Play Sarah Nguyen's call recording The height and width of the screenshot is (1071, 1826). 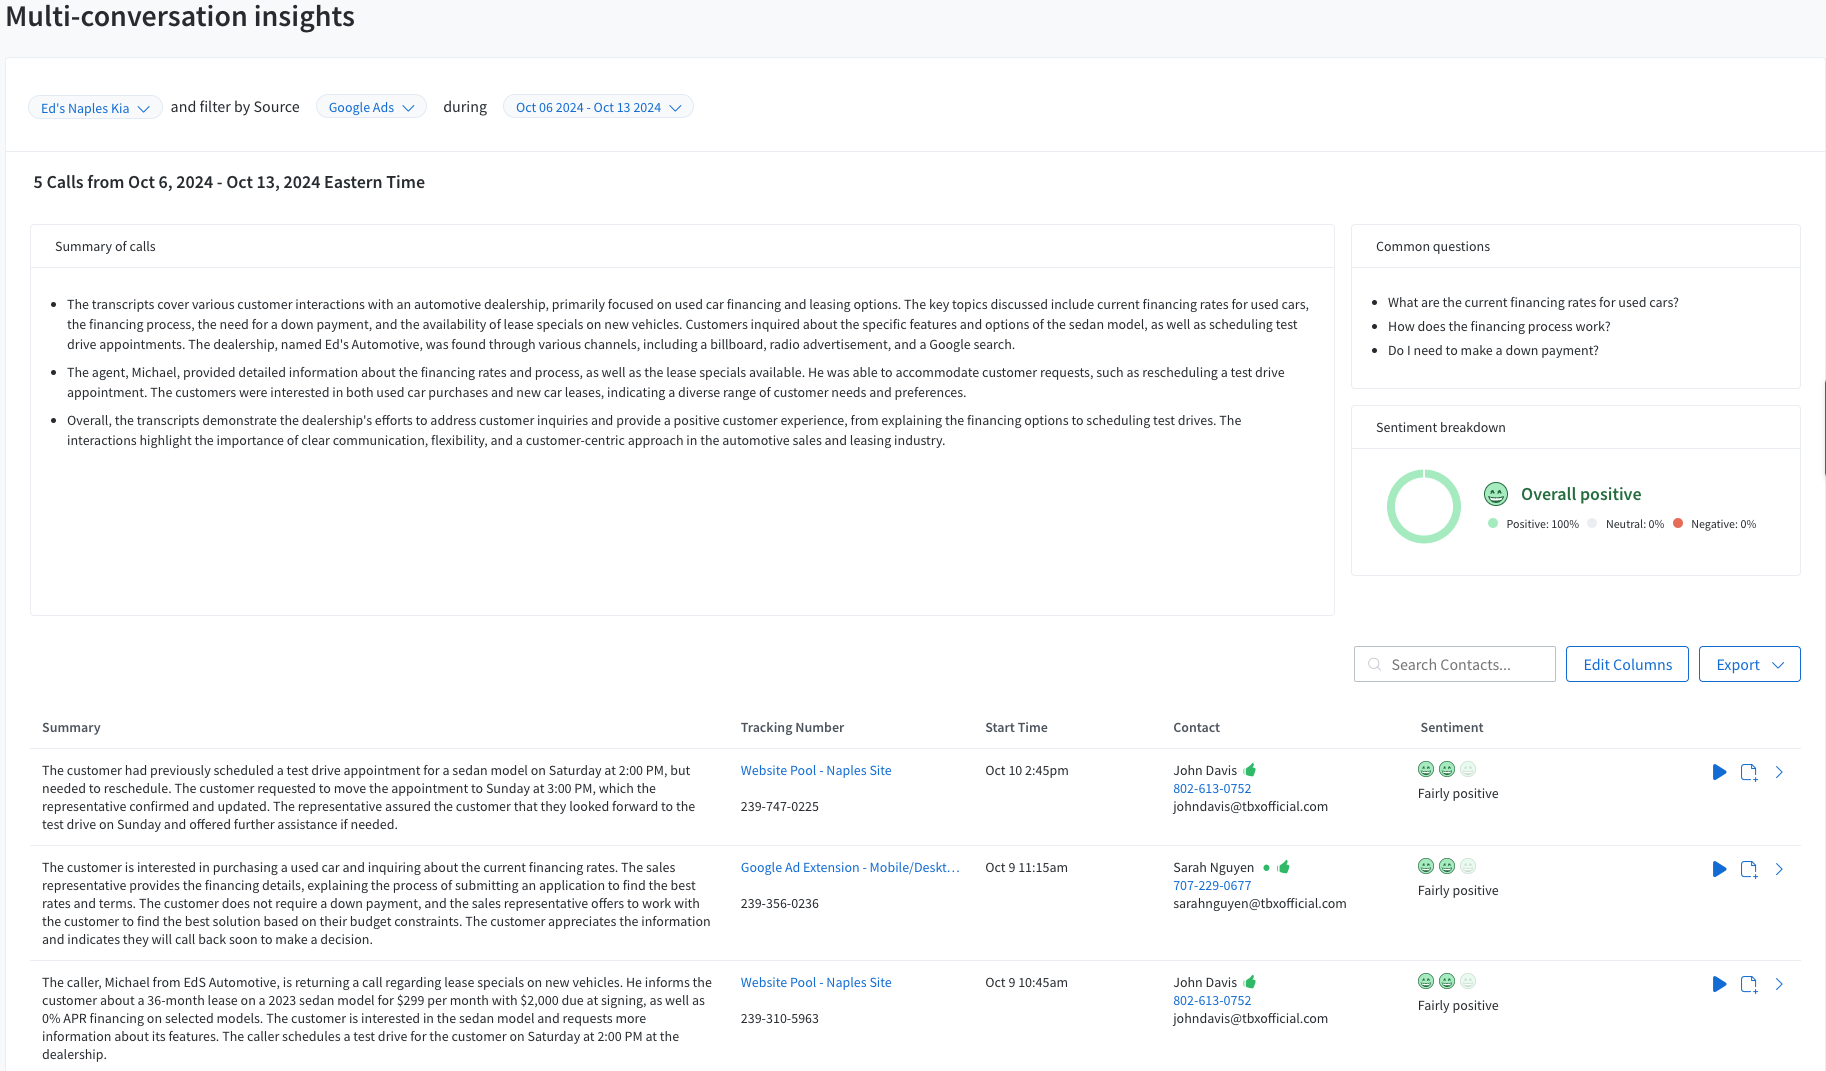(1719, 869)
